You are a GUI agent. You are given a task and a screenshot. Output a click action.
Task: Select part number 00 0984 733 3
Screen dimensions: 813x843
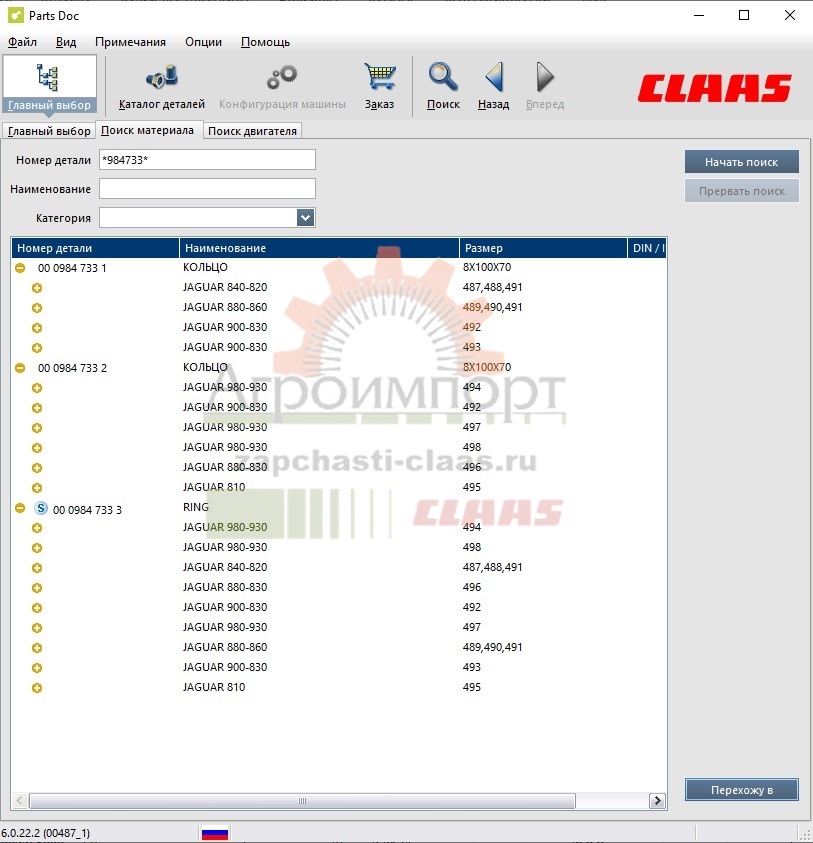pos(87,510)
